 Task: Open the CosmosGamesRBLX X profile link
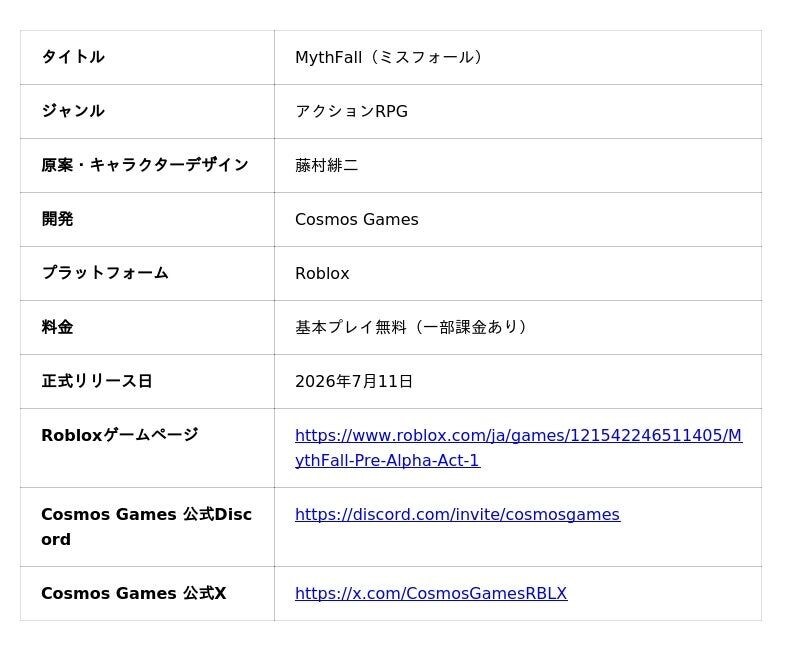click(x=431, y=593)
